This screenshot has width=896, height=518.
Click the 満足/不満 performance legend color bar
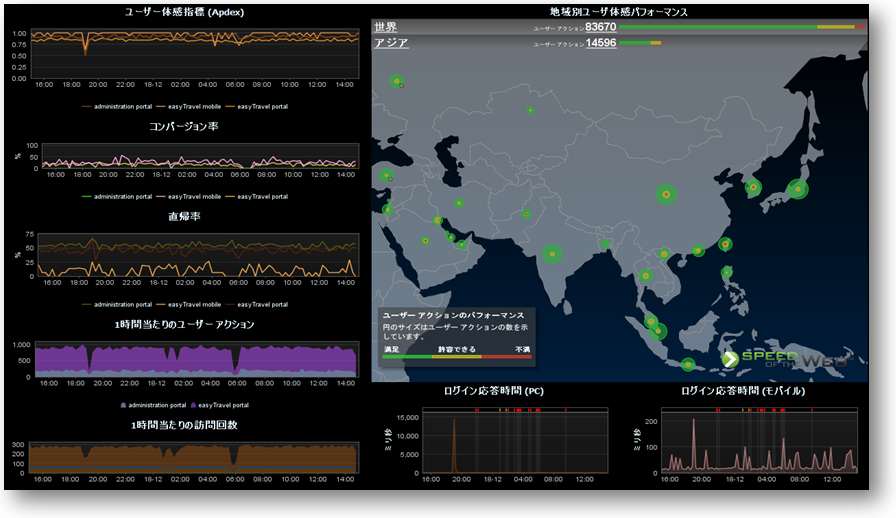point(456,356)
